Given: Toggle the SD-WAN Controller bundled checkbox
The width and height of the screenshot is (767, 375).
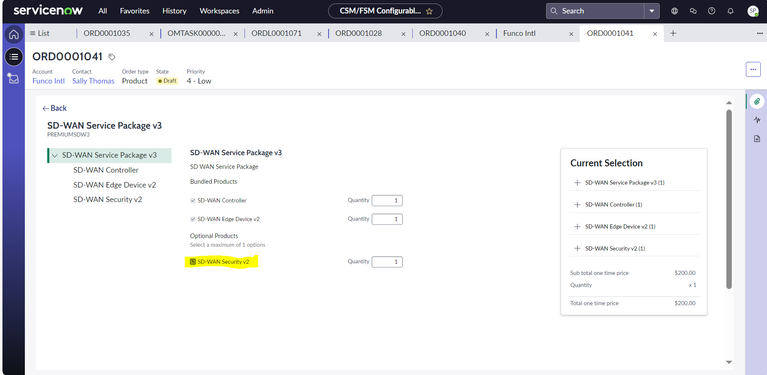Looking at the screenshot, I should click(193, 200).
